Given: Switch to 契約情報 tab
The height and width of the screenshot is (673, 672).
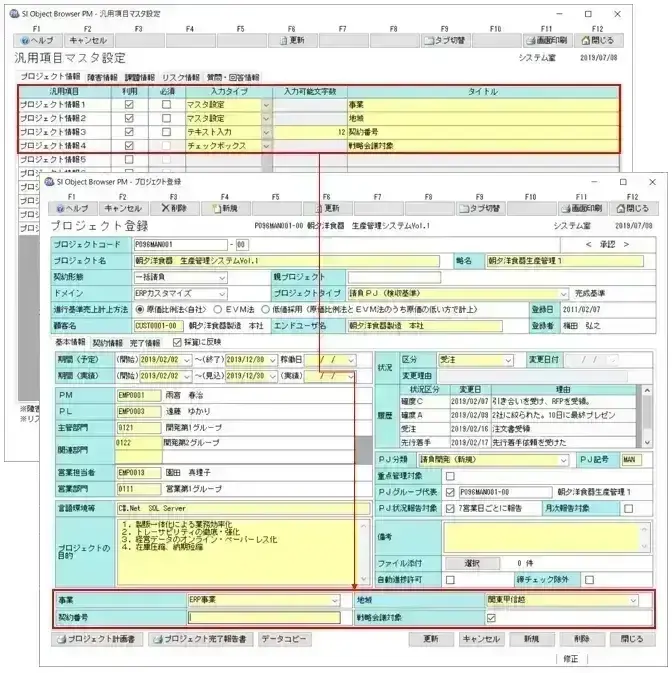Looking at the screenshot, I should [108, 343].
